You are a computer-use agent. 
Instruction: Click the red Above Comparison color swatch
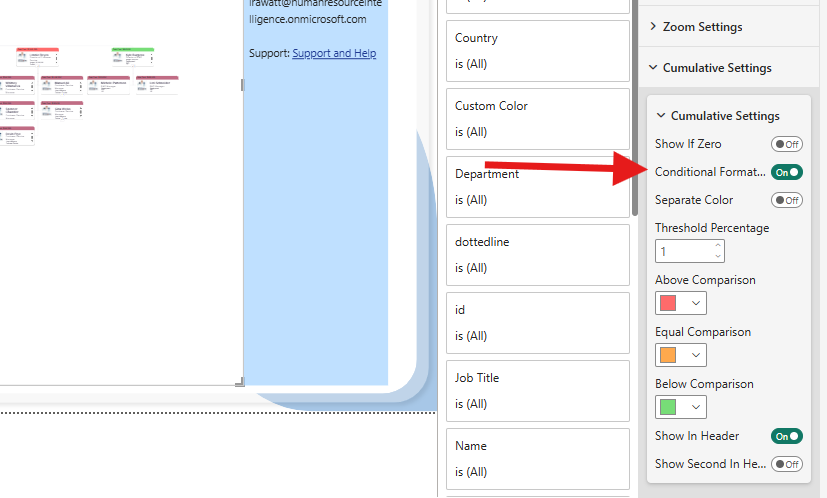668,303
